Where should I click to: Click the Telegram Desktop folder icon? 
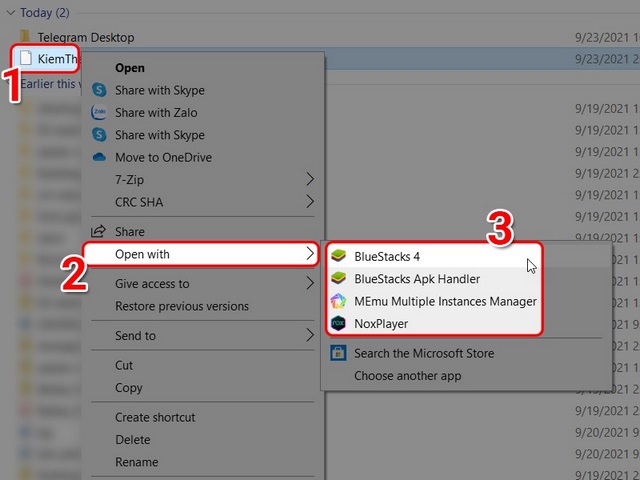click(26, 37)
